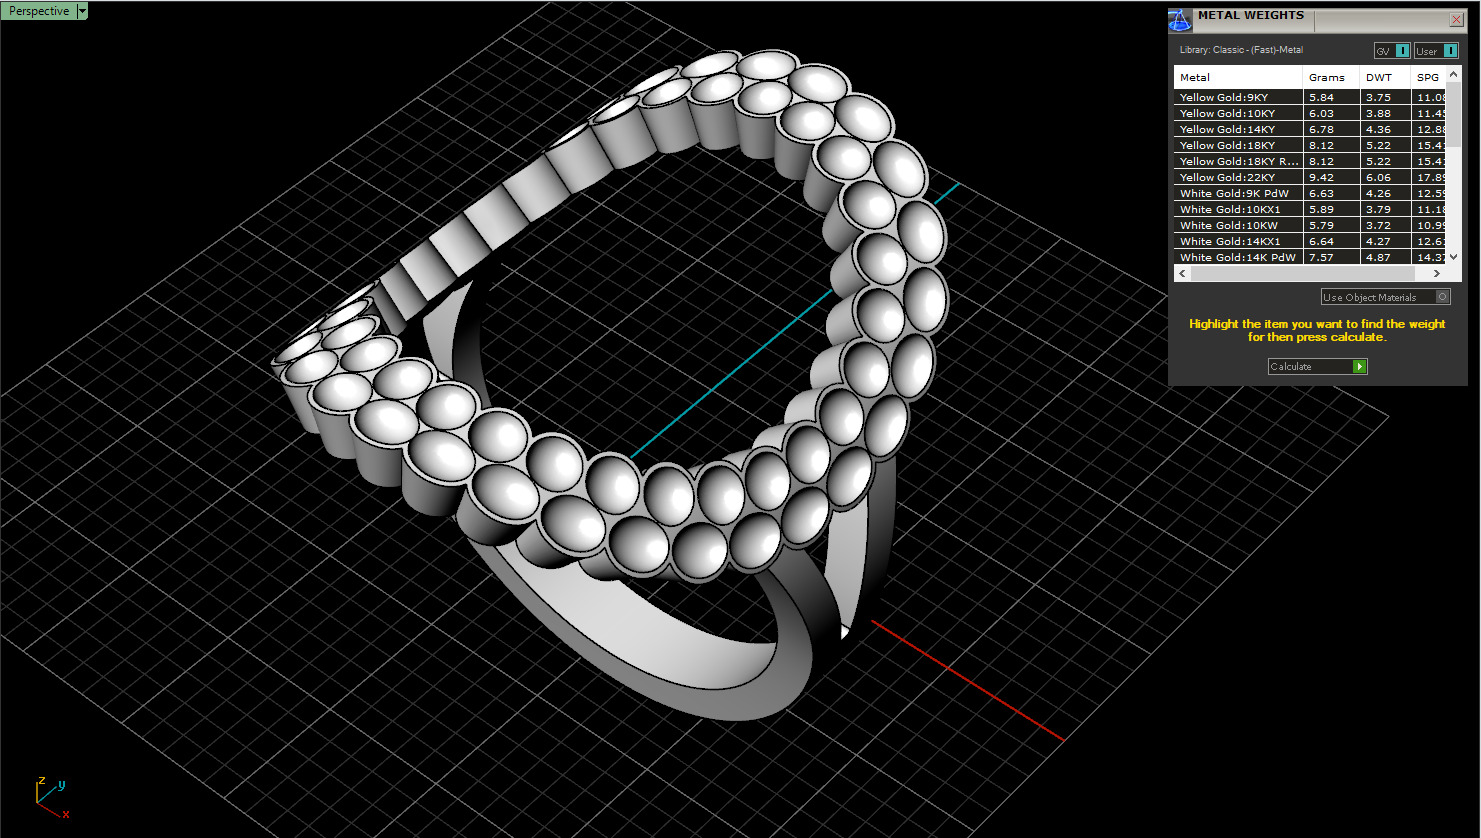This screenshot has height=838, width=1481.
Task: Select the White Gold:10KX1 row
Action: [x=1310, y=209]
